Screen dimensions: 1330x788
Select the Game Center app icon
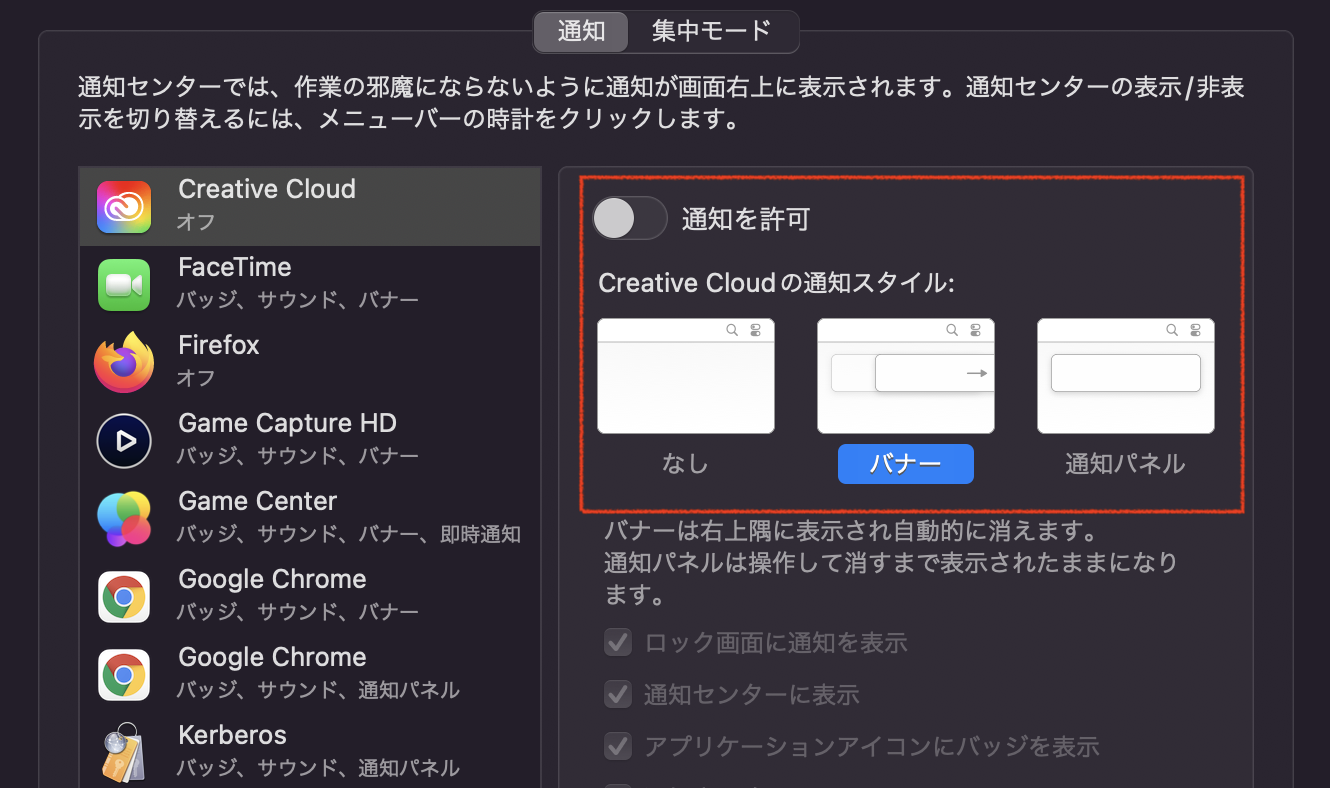click(124, 519)
